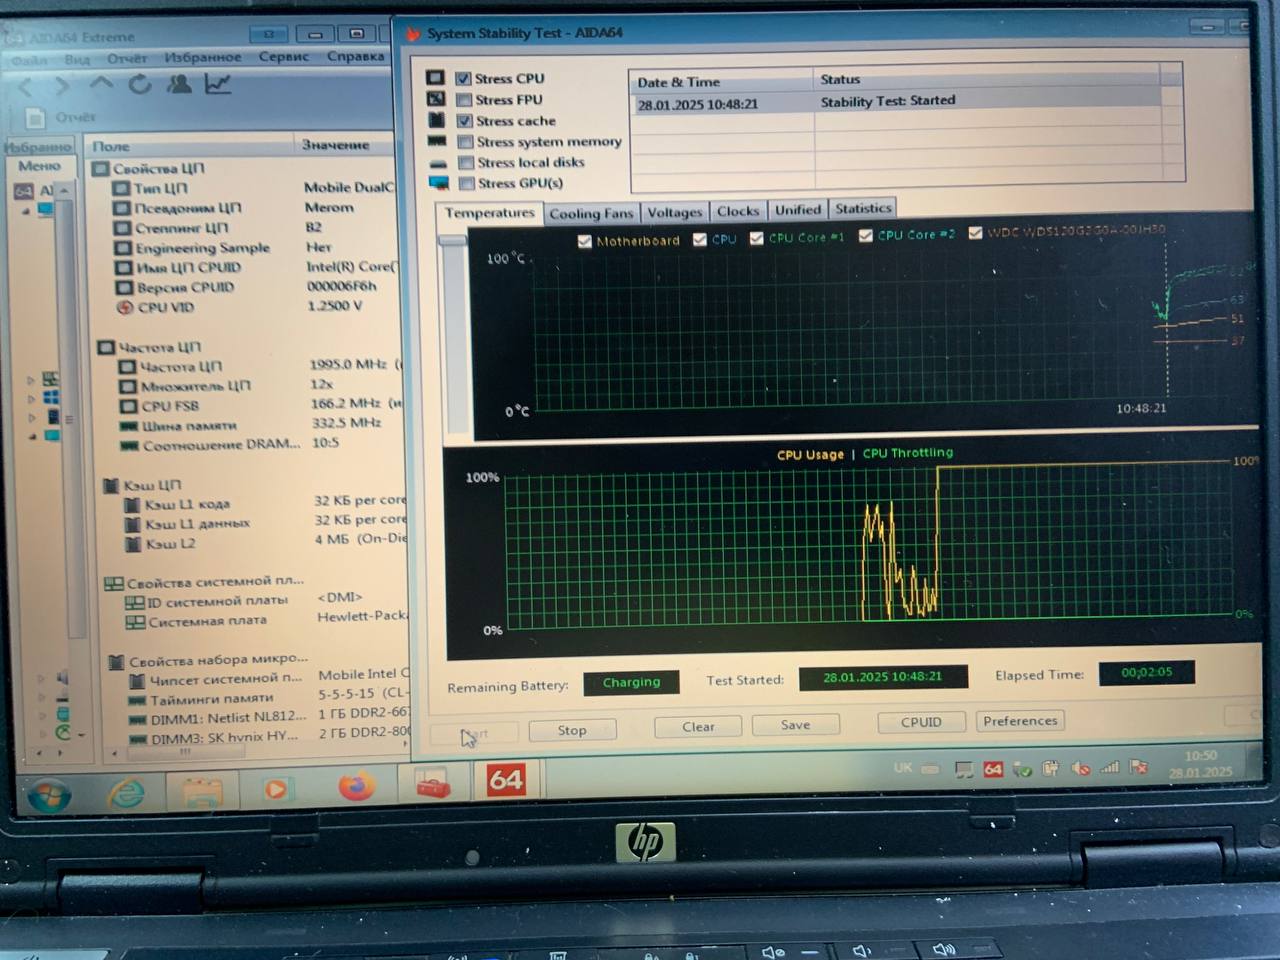Enable the Stress FPU checkbox
Viewport: 1280px width, 960px height.
tap(464, 99)
